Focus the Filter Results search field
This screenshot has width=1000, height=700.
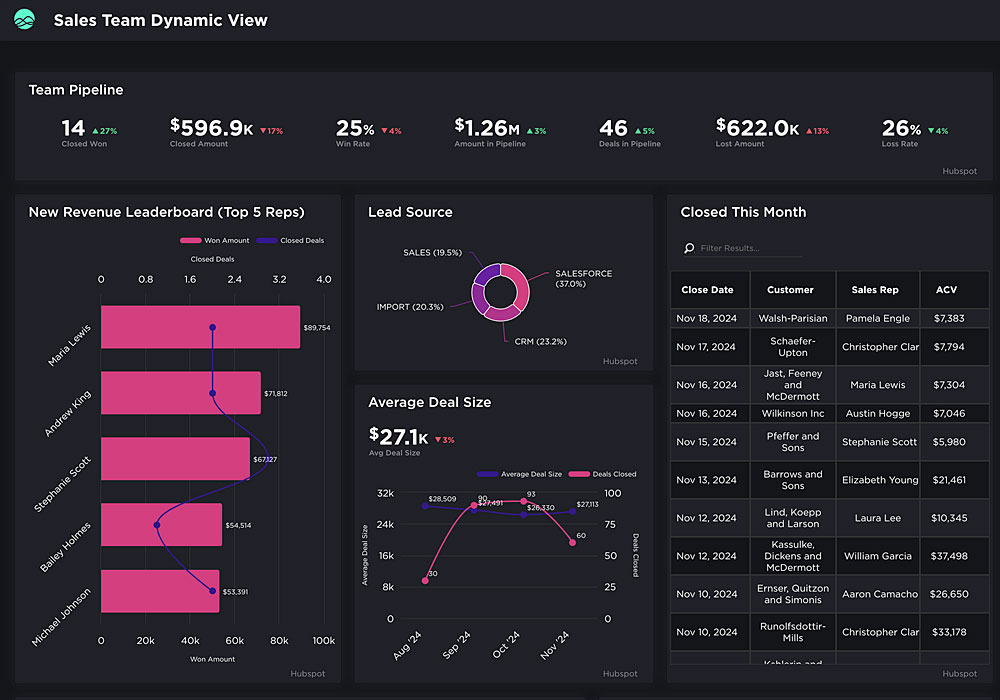[x=748, y=248]
